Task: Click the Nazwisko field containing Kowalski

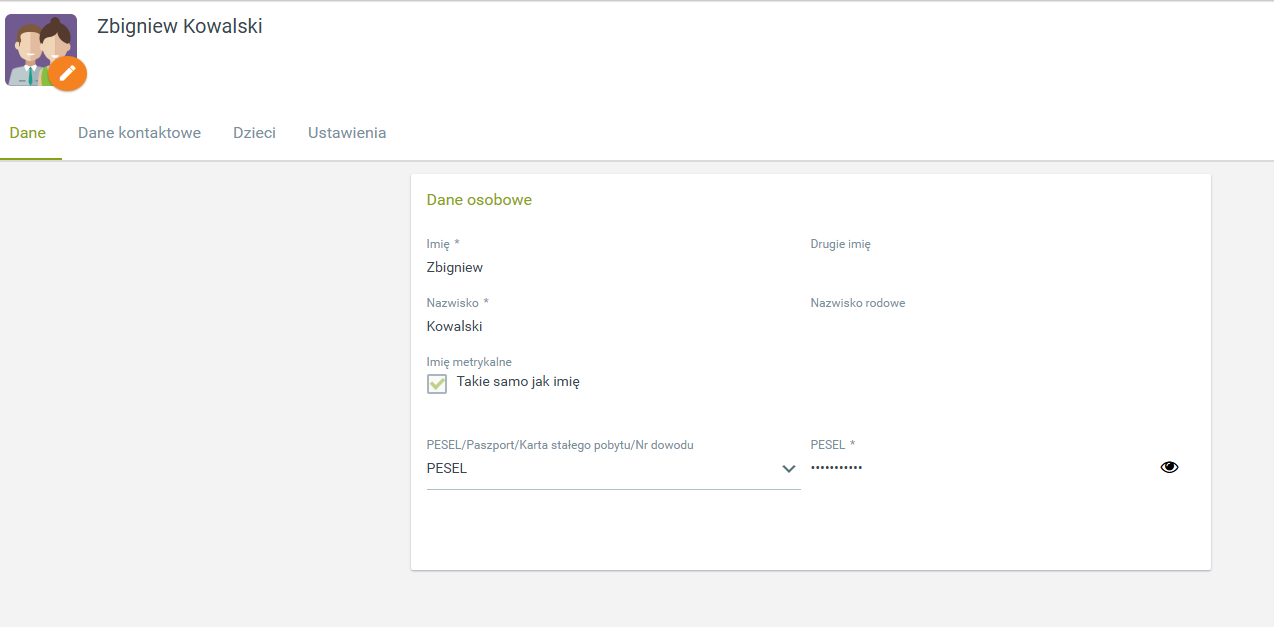Action: pyautogui.click(x=600, y=327)
